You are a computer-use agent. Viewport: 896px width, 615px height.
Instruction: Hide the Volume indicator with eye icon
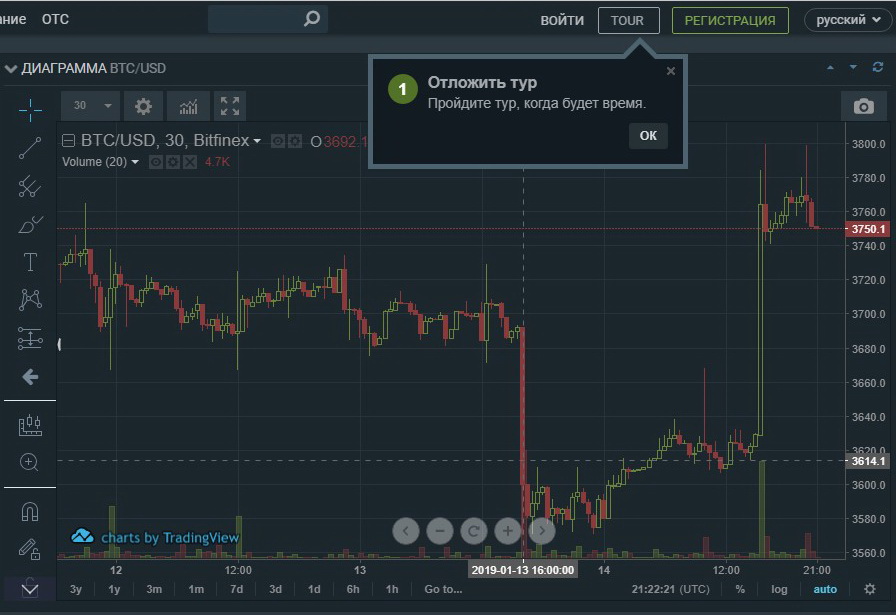[155, 162]
